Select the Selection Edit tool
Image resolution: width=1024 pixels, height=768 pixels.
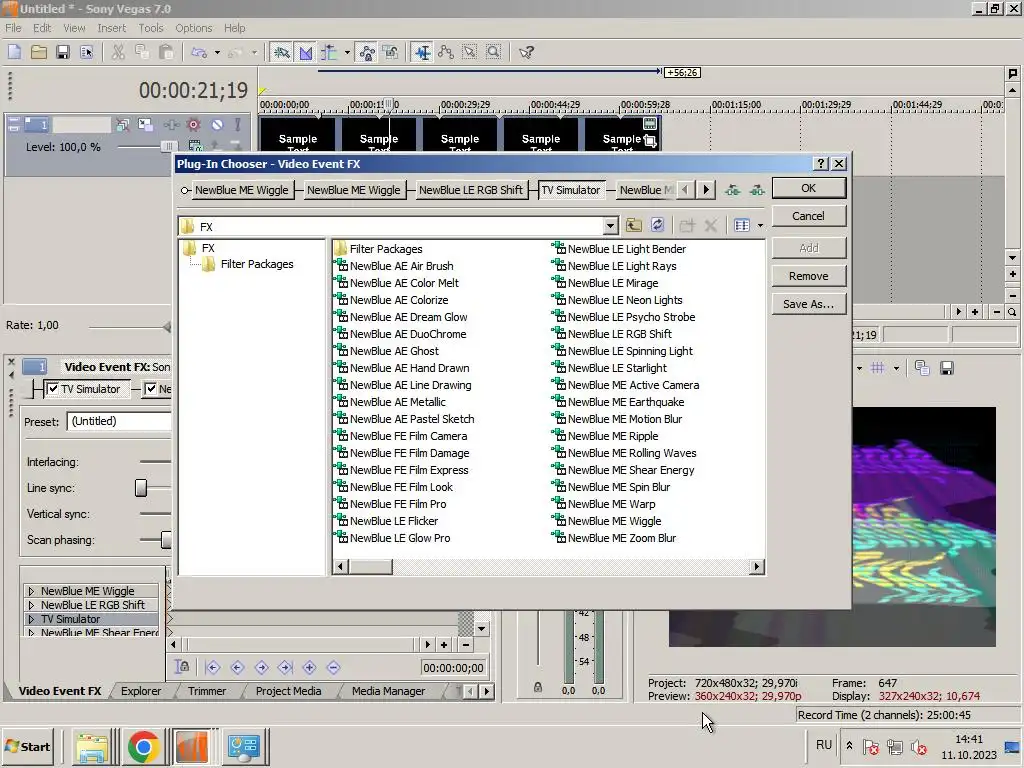(470, 52)
